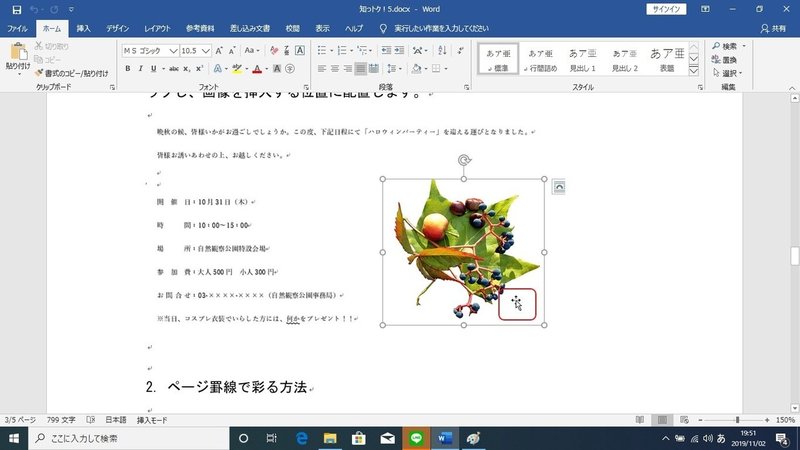Apply the Title style
Viewport: 800px width, 450px height.
point(667,59)
